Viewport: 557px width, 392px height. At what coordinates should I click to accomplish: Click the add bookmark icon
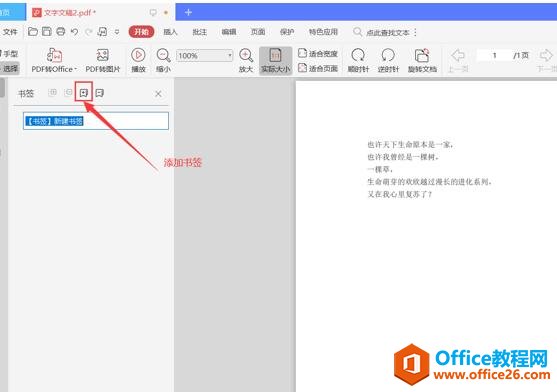coord(84,93)
